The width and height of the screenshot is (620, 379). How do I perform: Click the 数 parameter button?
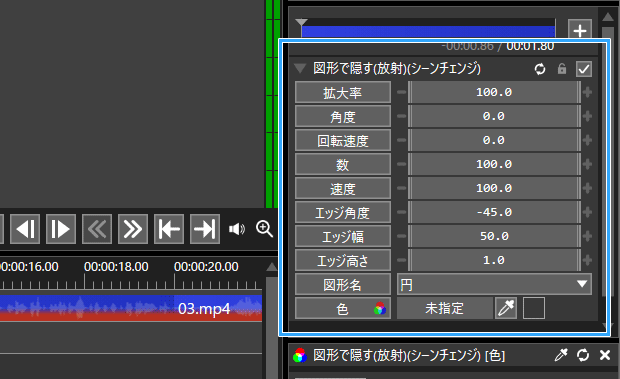coord(343,164)
